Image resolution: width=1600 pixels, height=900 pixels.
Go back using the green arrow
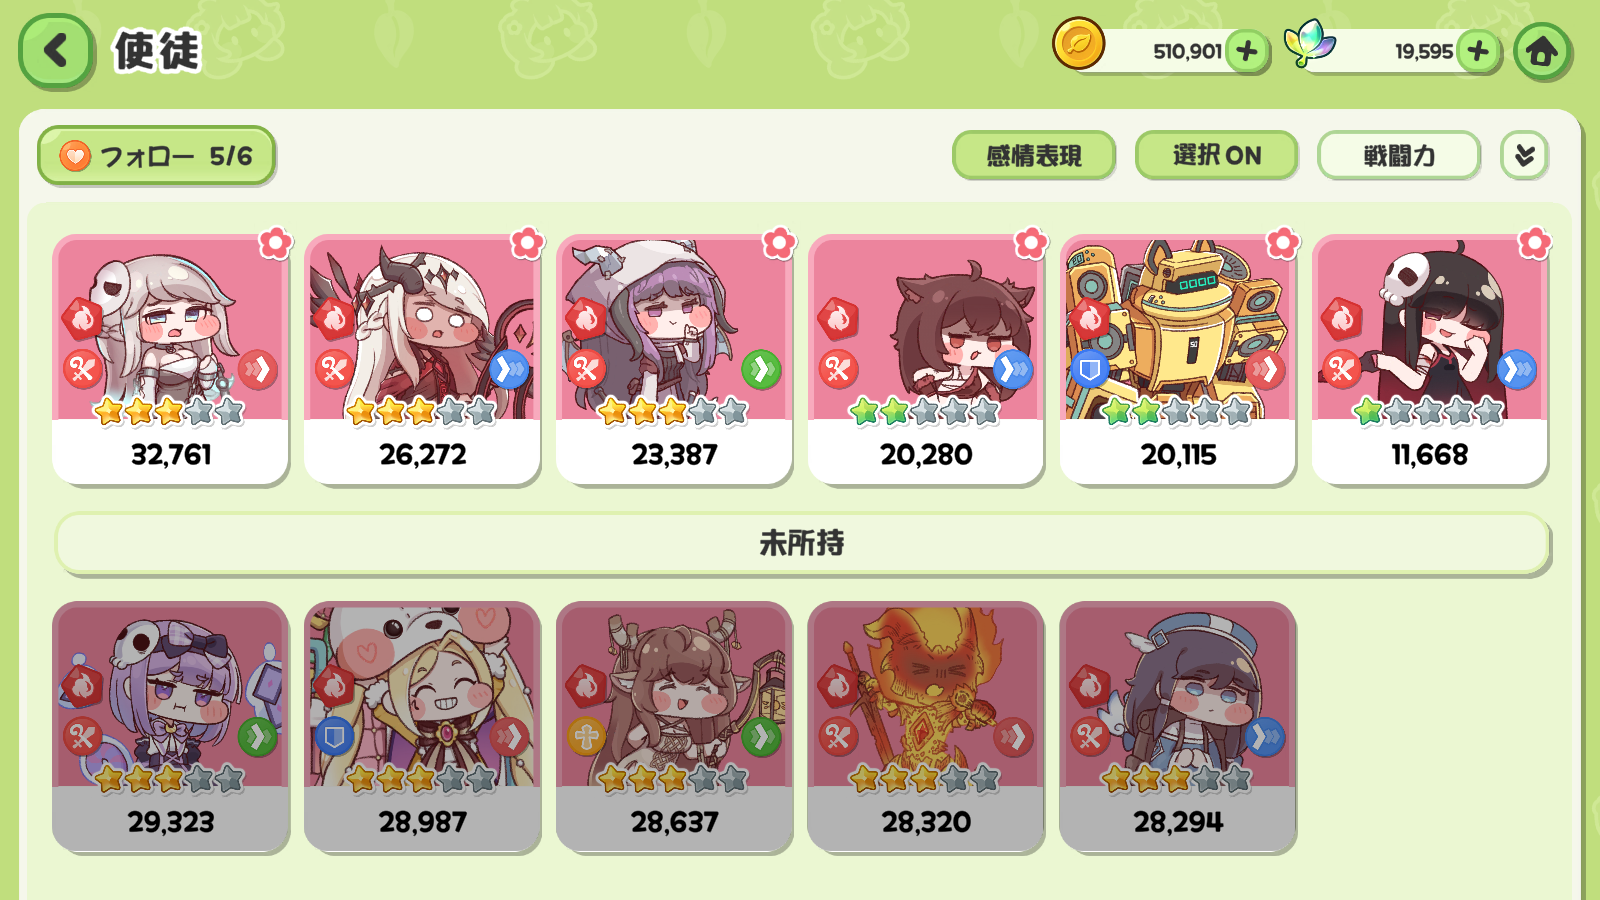[56, 50]
